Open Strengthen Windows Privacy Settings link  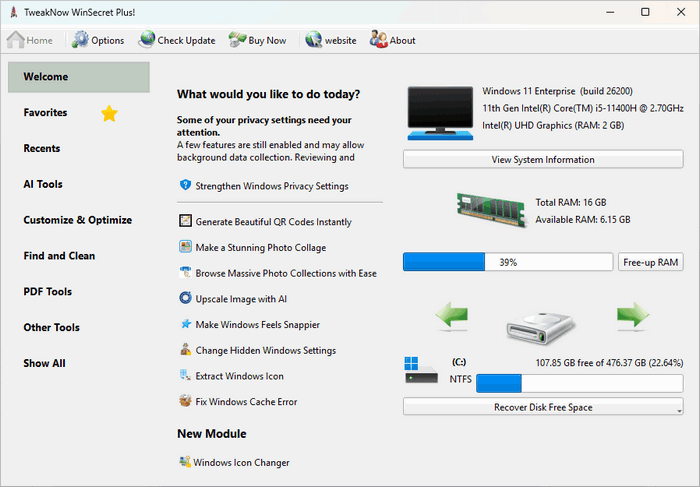(272, 186)
